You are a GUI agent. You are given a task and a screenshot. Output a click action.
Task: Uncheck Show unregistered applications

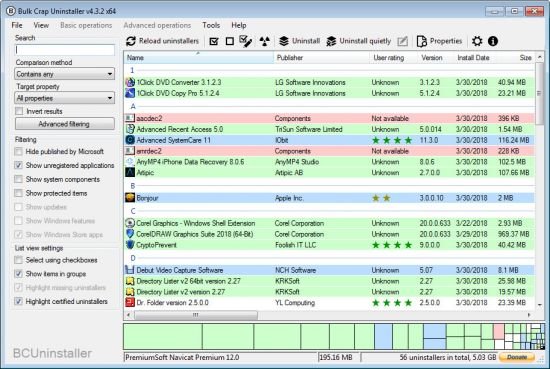18,165
